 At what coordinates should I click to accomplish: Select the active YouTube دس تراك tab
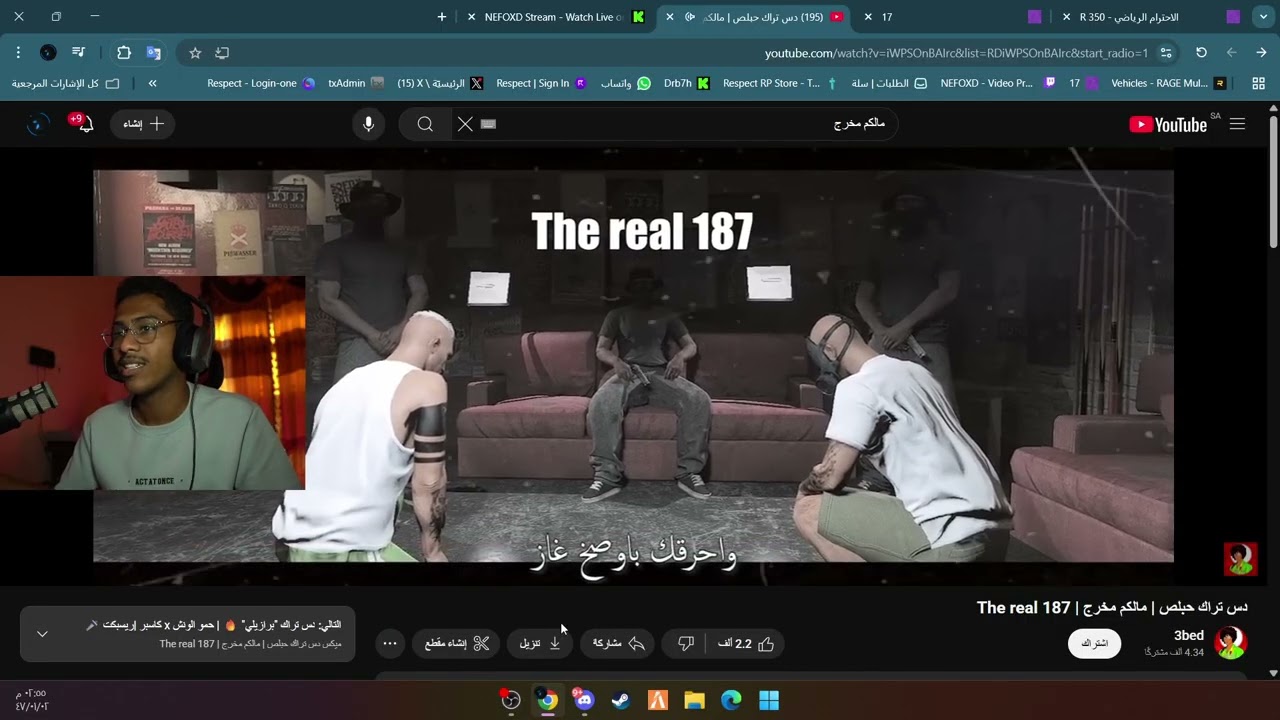[755, 17]
